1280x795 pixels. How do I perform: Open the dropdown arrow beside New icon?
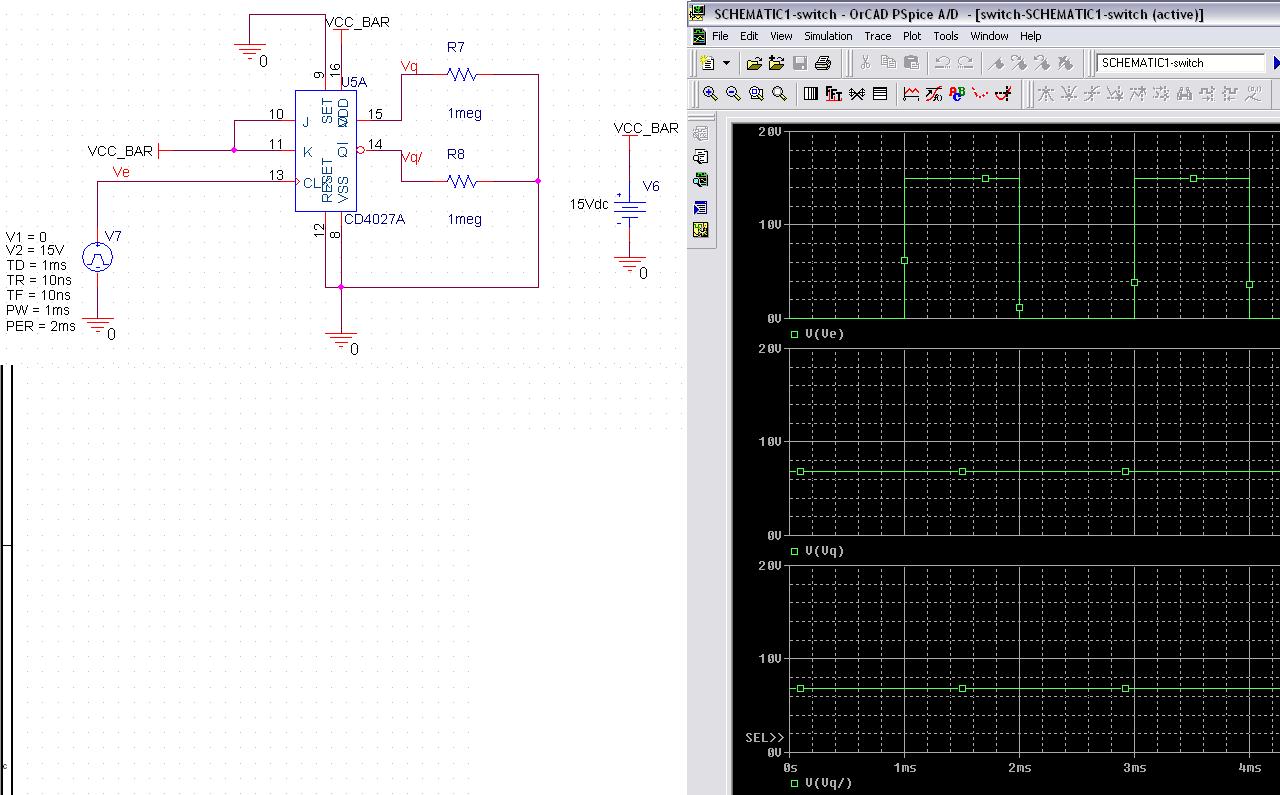[x=726, y=63]
